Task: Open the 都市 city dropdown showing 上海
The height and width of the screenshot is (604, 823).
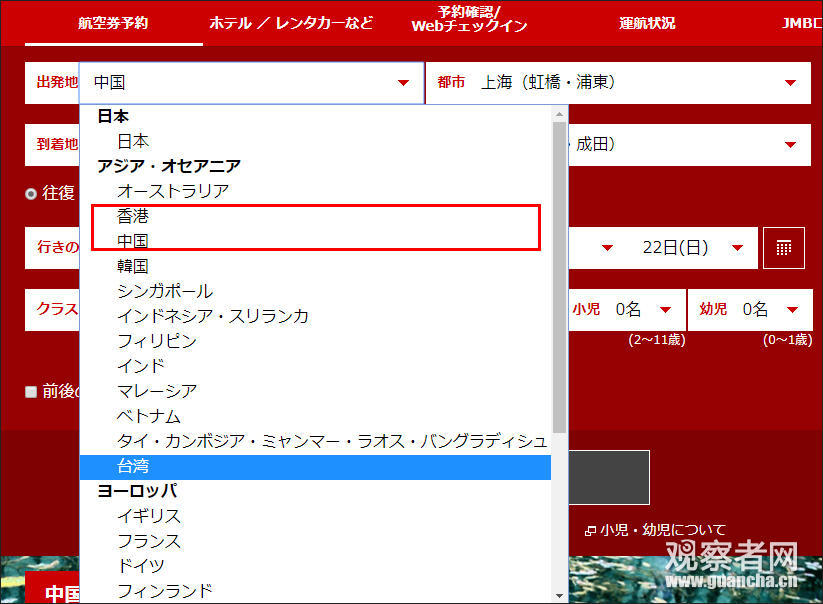Action: coord(618,83)
